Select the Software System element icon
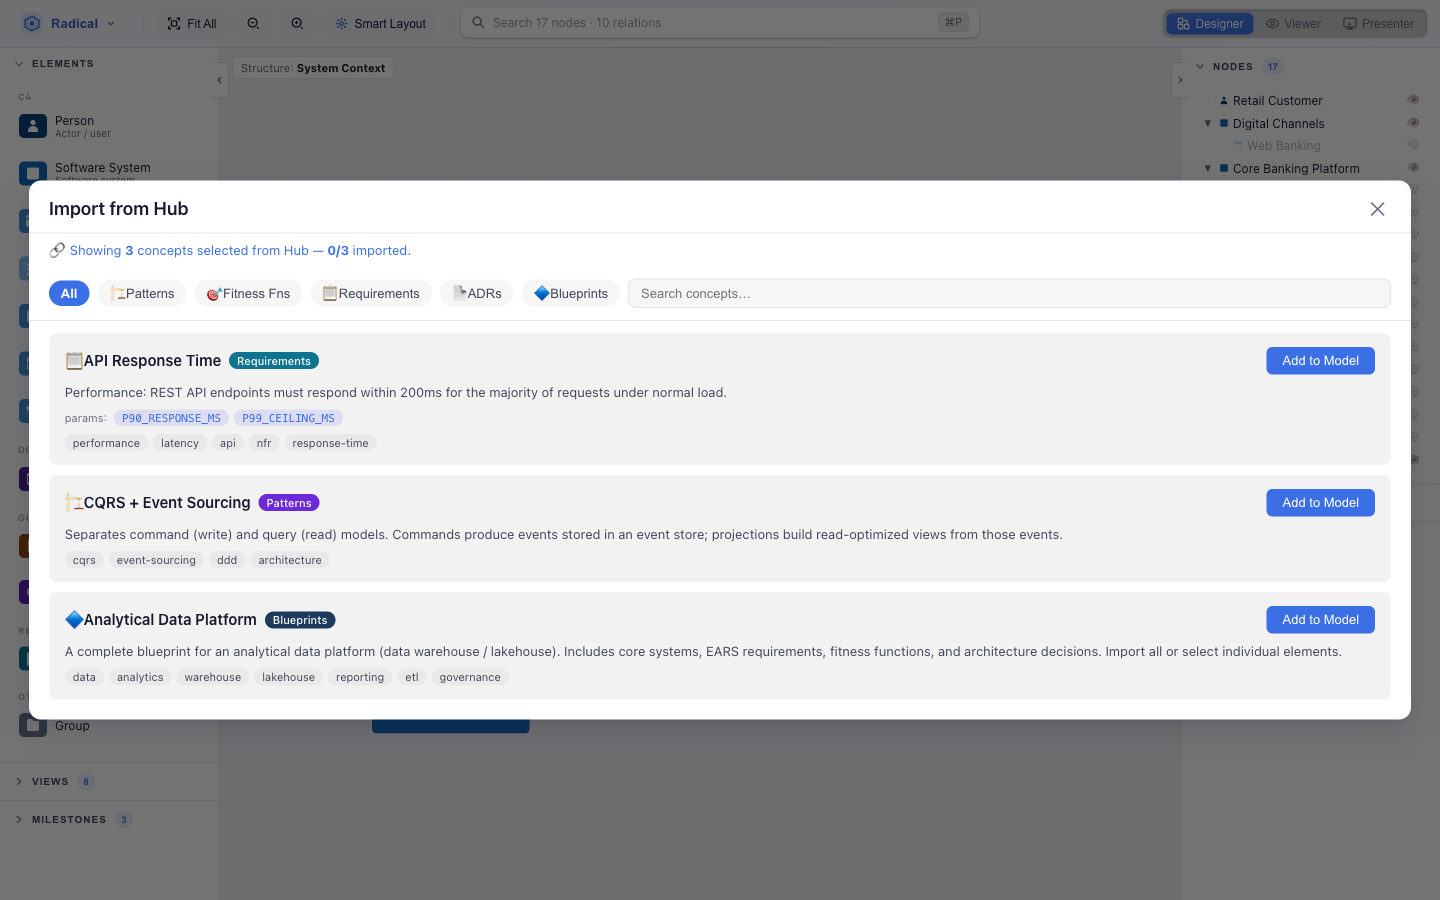The height and width of the screenshot is (900, 1440). [33, 172]
